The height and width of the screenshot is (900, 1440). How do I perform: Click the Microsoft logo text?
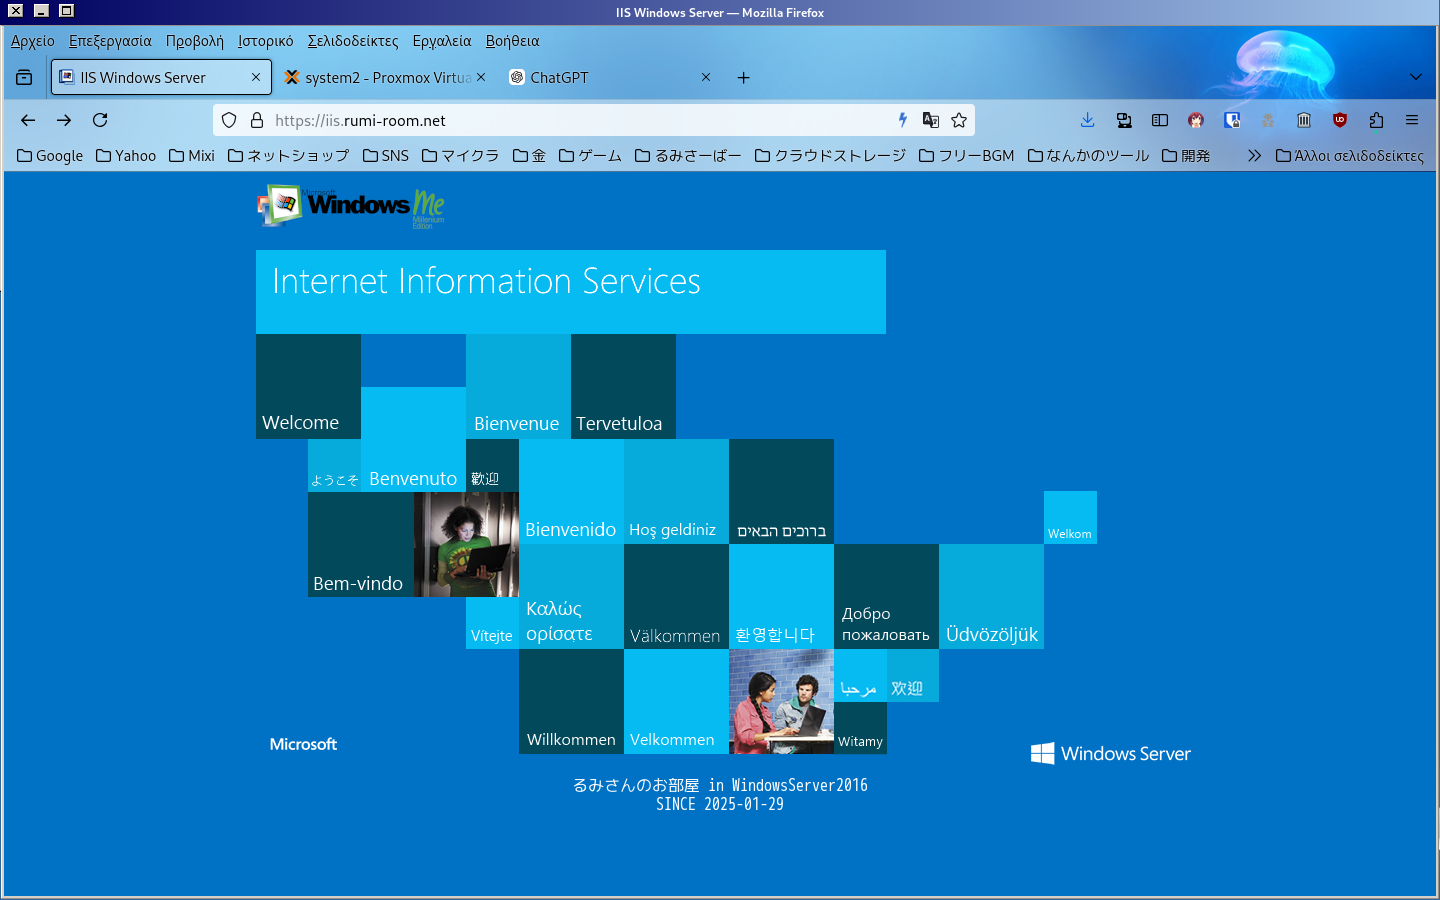[x=303, y=744]
